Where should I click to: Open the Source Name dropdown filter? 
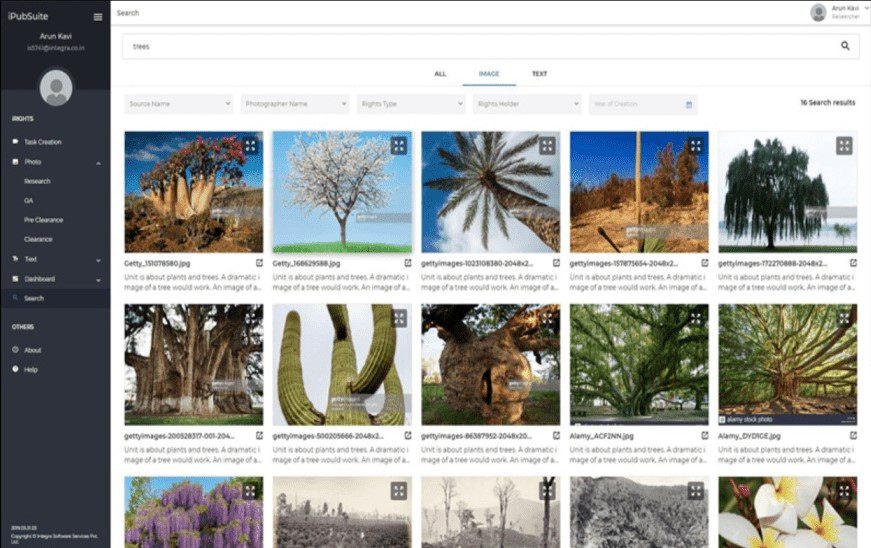pos(179,104)
